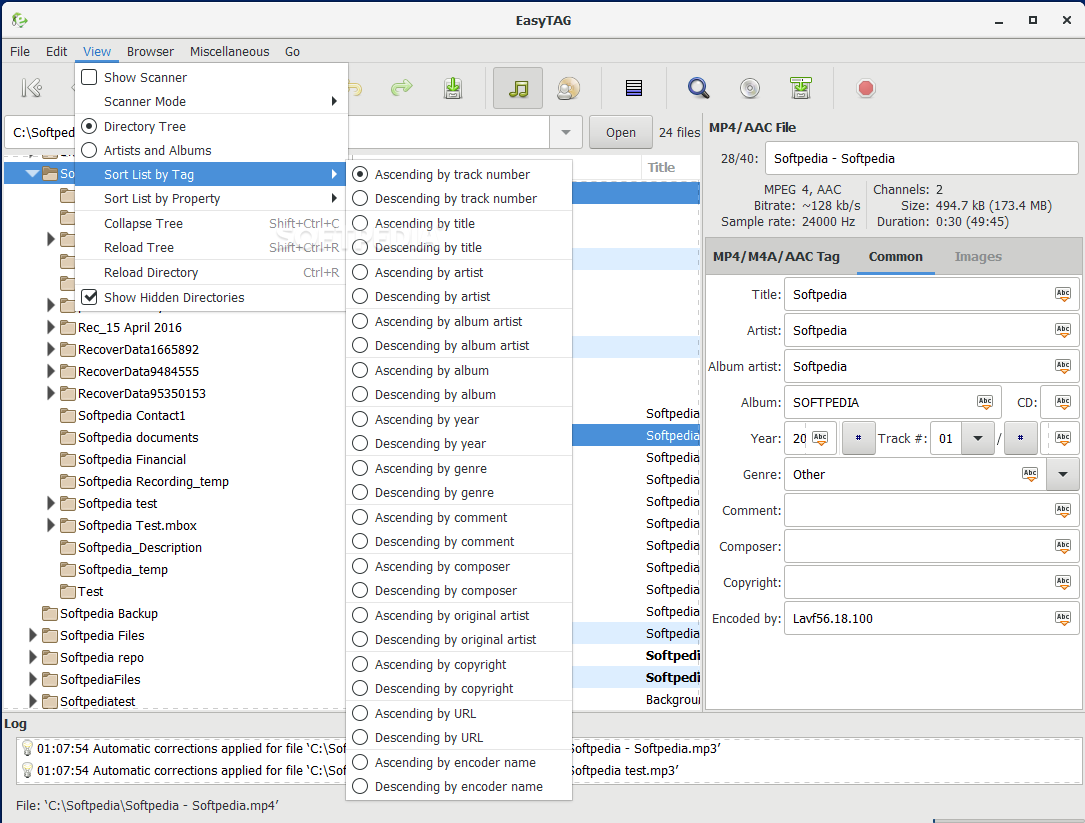
Task: Open the File menu
Action: point(20,51)
